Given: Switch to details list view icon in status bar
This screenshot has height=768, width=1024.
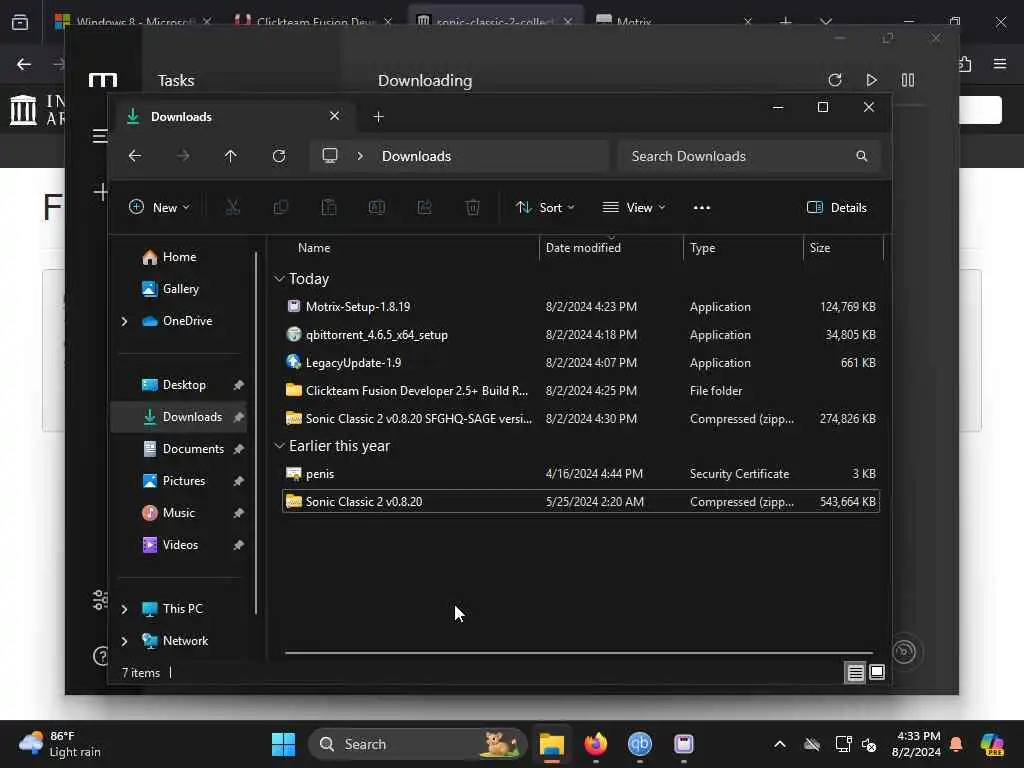Looking at the screenshot, I should coord(856,673).
